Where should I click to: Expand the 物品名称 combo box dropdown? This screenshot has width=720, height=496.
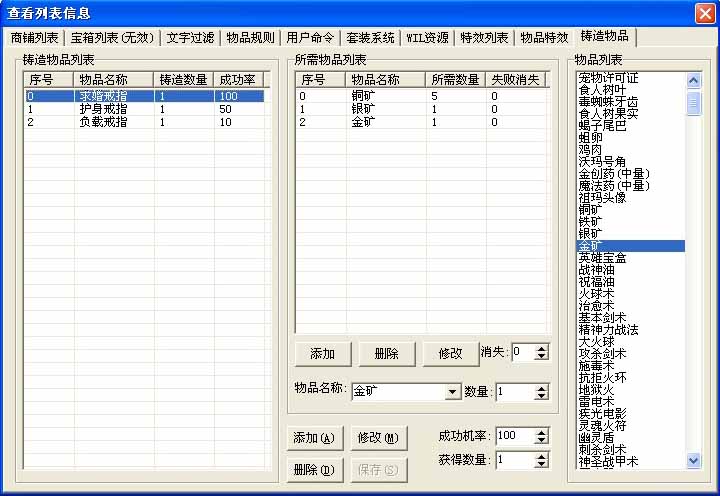pyautogui.click(x=453, y=392)
